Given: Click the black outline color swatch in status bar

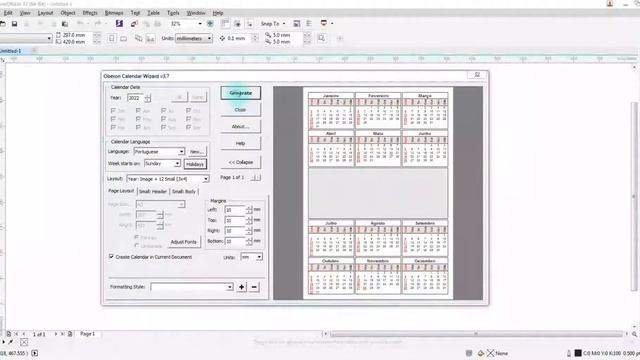Looking at the screenshot, I should click(x=578, y=353).
